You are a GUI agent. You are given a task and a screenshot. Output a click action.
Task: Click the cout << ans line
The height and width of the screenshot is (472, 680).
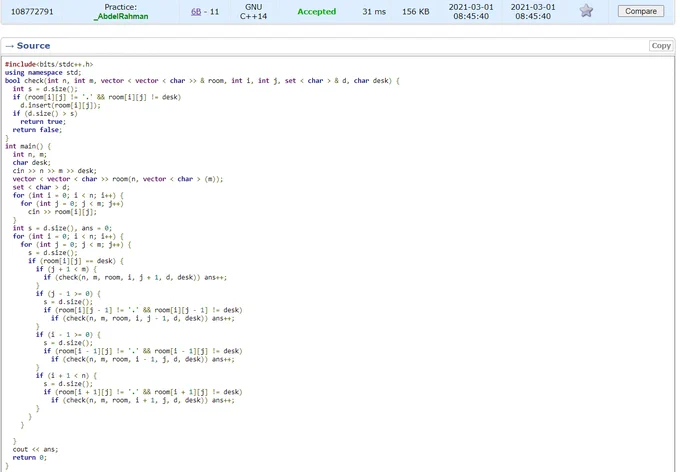click(35, 449)
